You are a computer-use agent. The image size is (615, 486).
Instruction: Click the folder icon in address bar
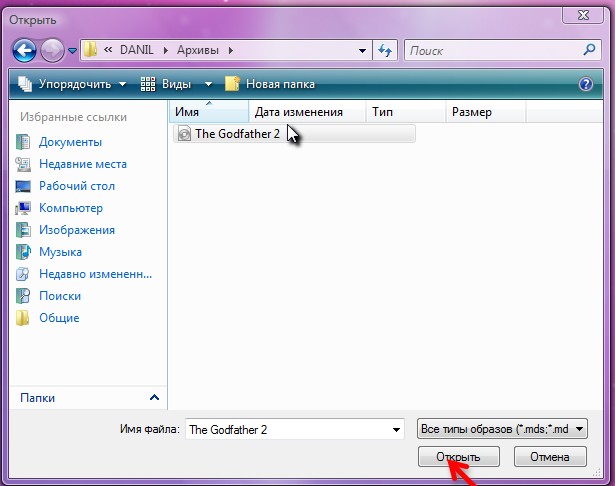91,50
